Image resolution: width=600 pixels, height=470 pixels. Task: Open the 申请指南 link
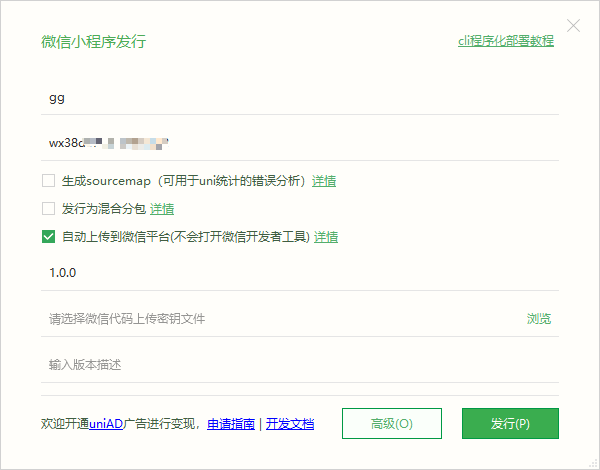tap(231, 424)
